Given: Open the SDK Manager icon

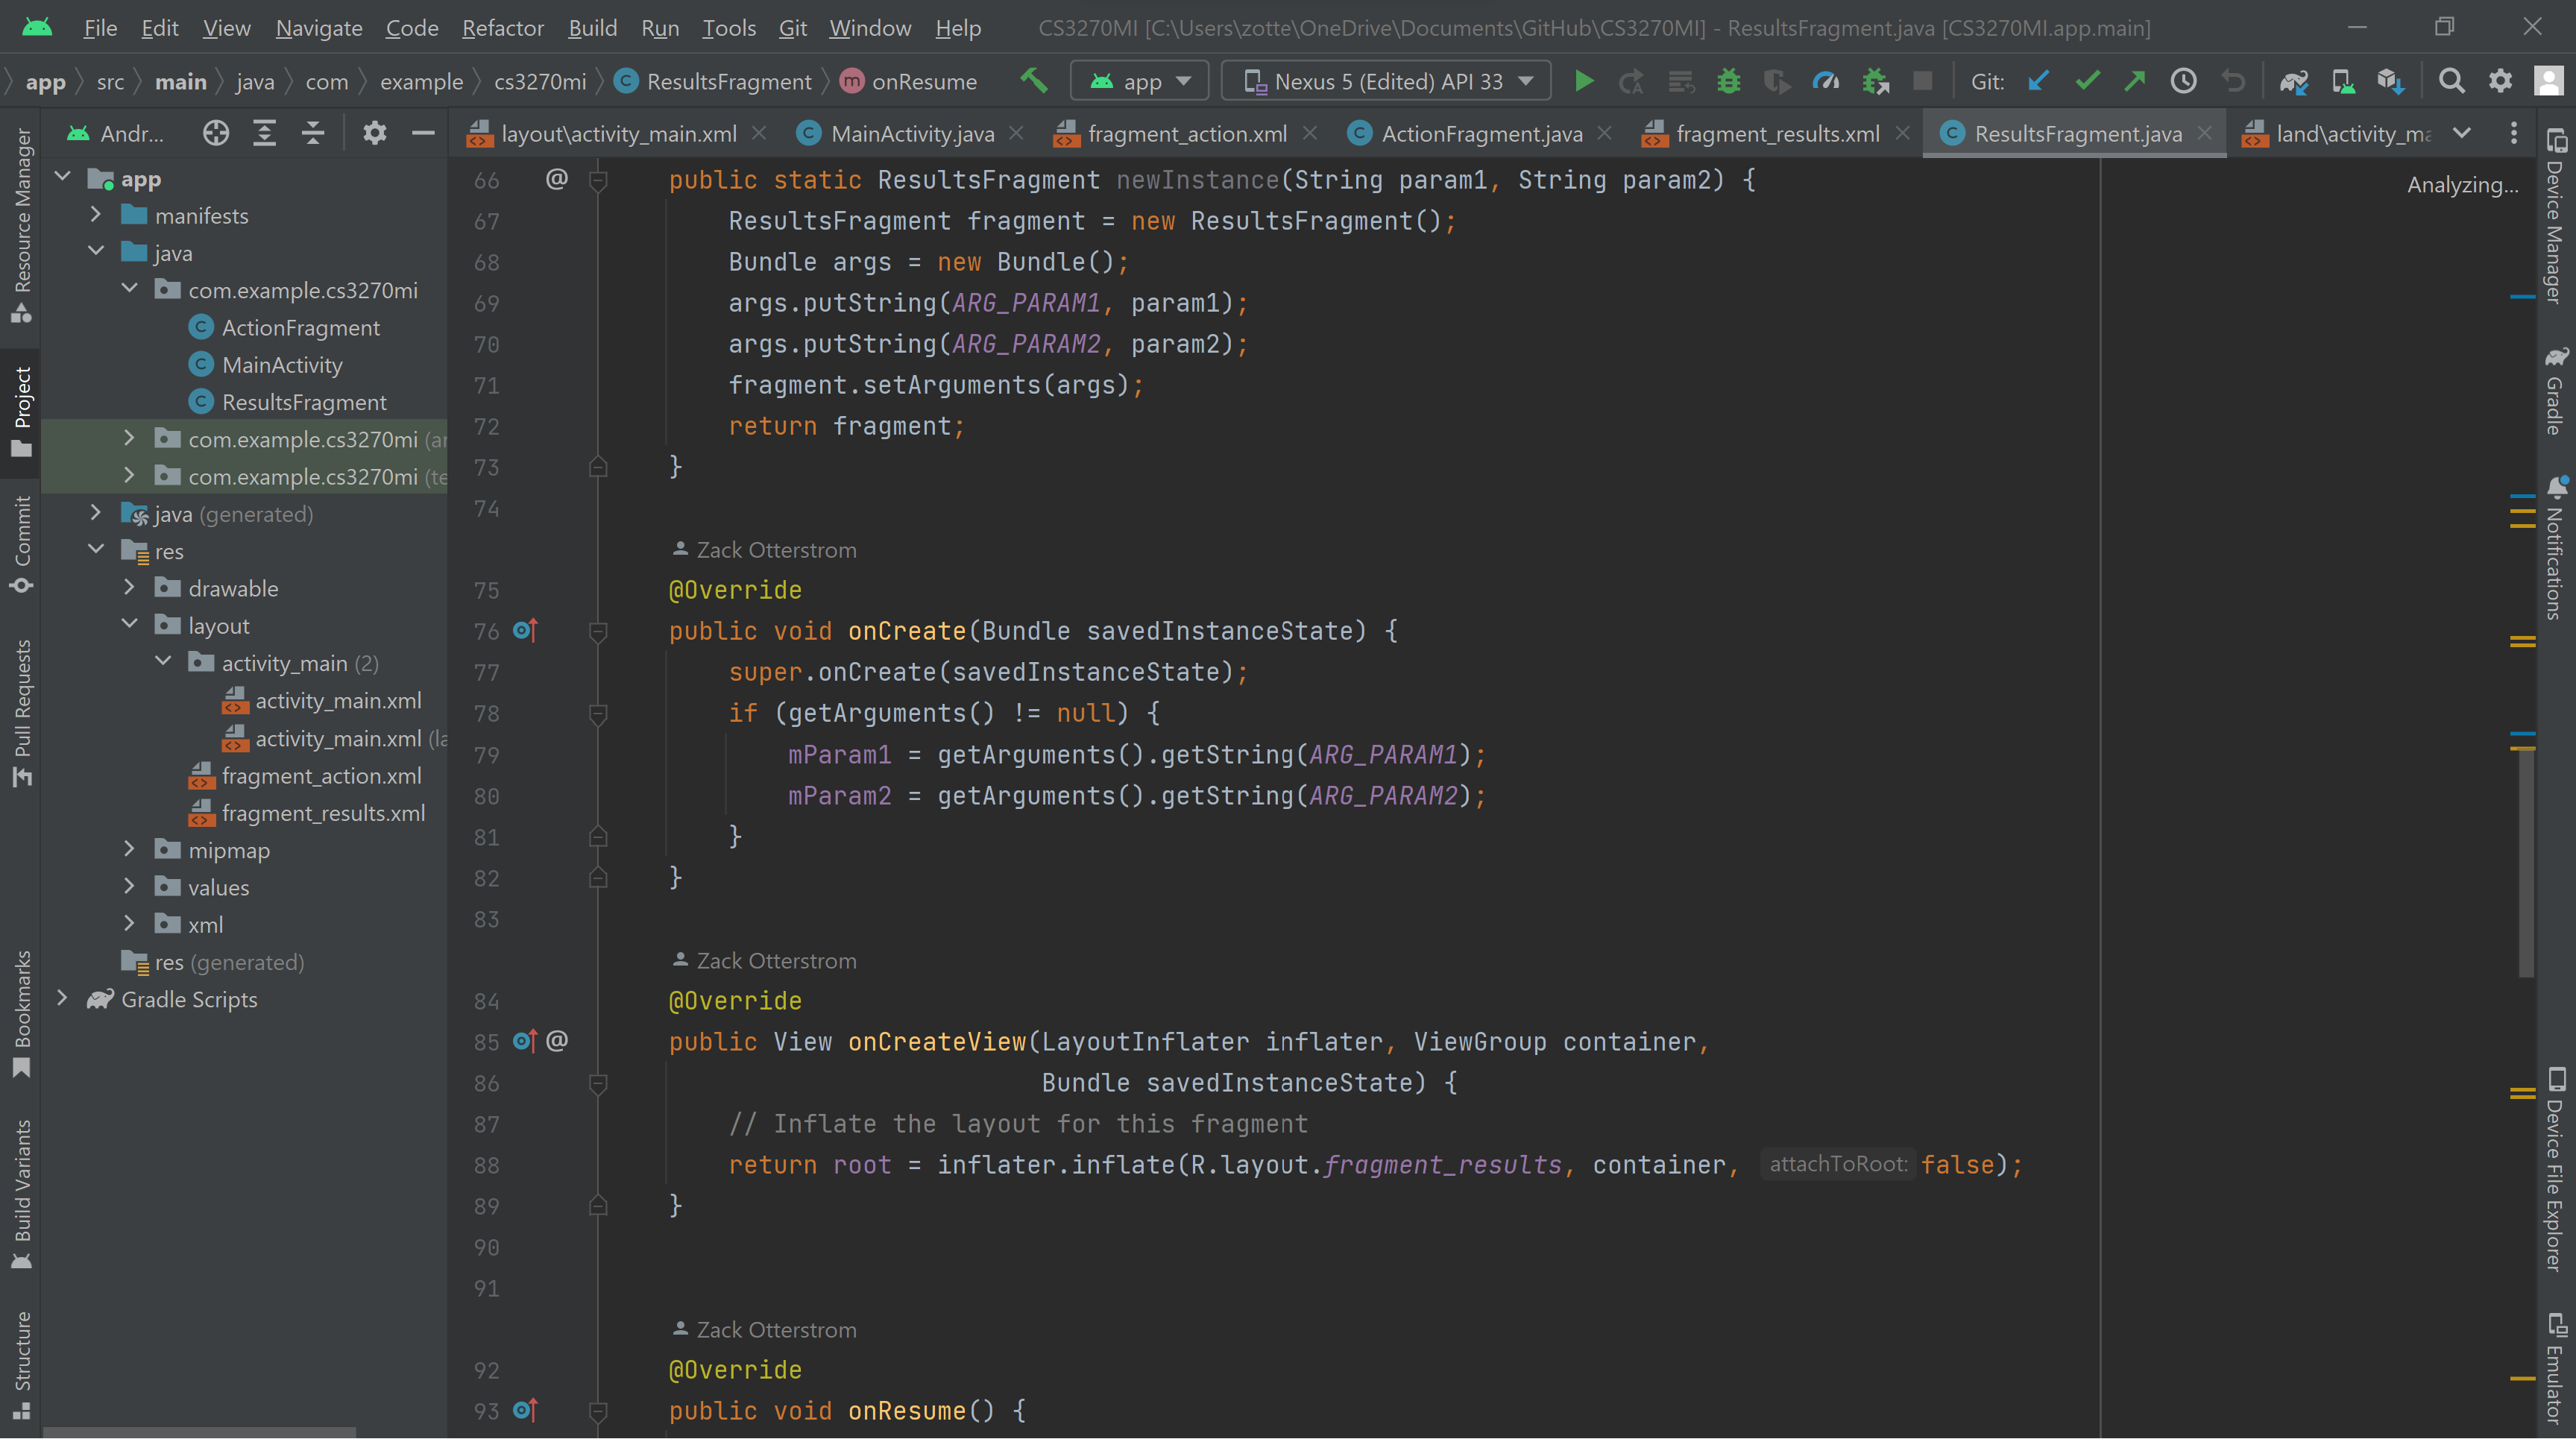Looking at the screenshot, I should 2391,81.
